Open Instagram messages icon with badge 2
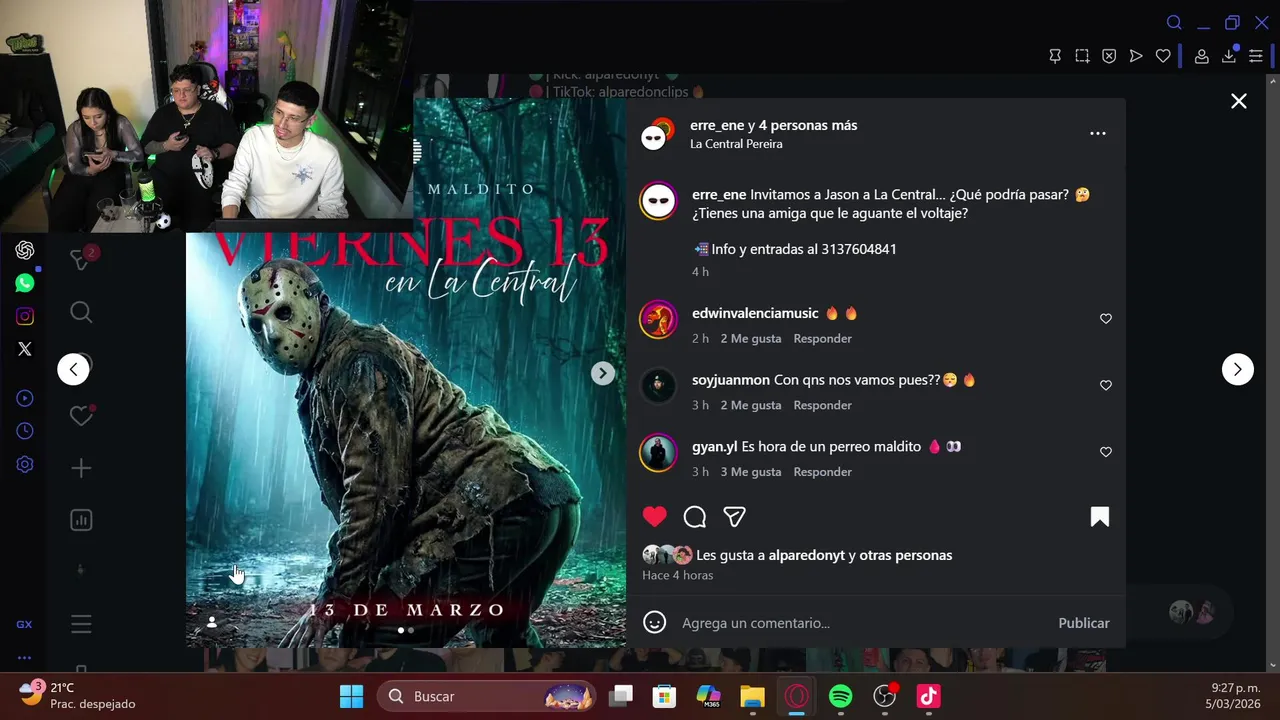 82,259
